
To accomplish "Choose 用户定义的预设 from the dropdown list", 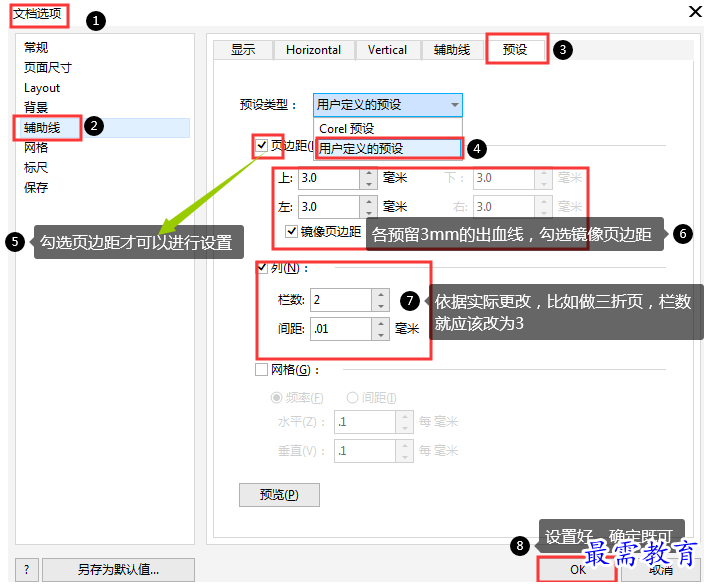I will (x=389, y=148).
